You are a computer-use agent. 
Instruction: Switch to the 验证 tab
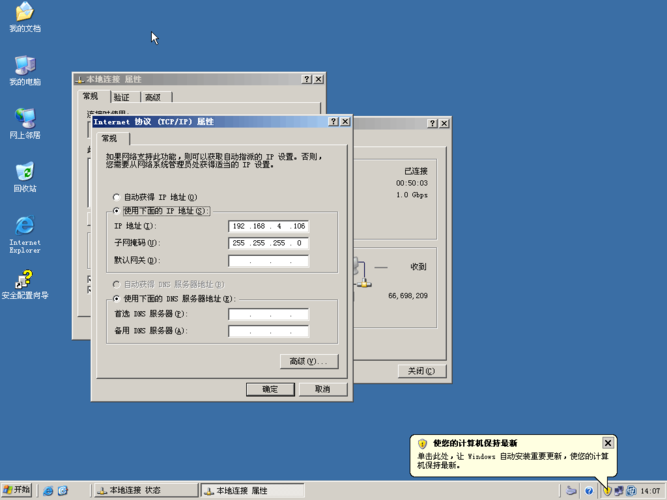pyautogui.click(x=121, y=97)
